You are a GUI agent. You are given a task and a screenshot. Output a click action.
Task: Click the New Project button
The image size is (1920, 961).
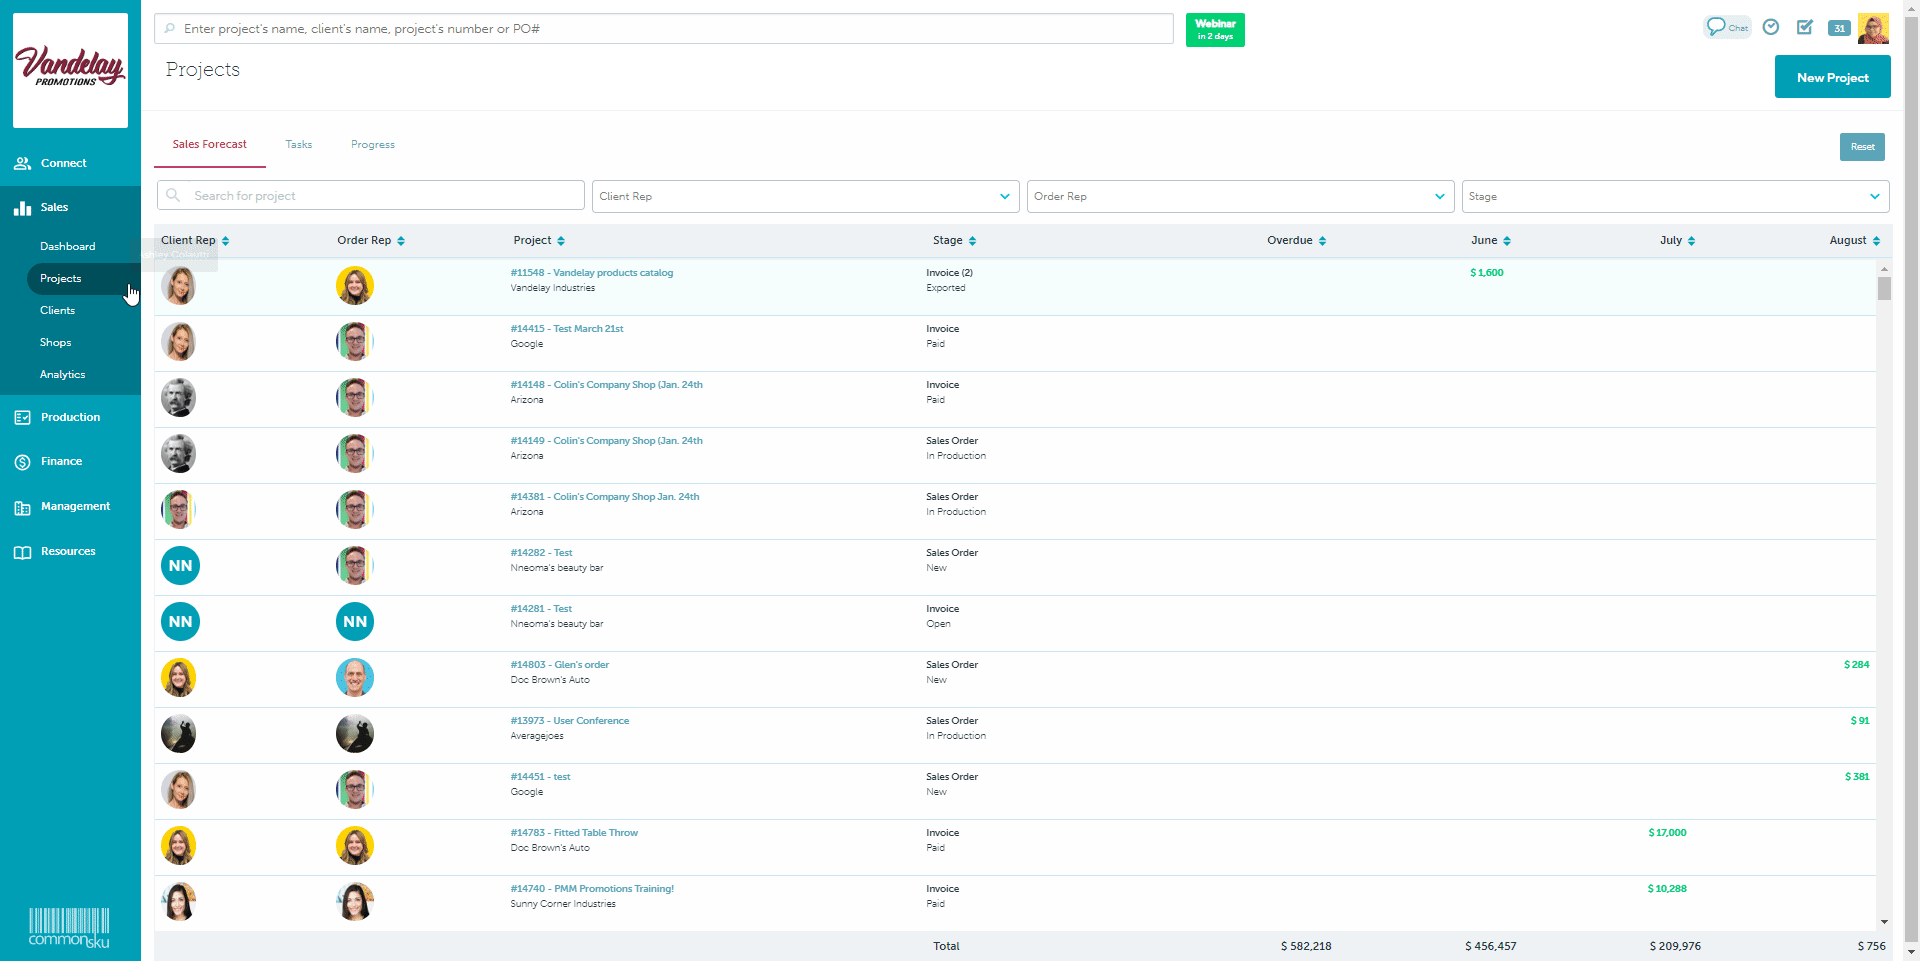(1832, 77)
